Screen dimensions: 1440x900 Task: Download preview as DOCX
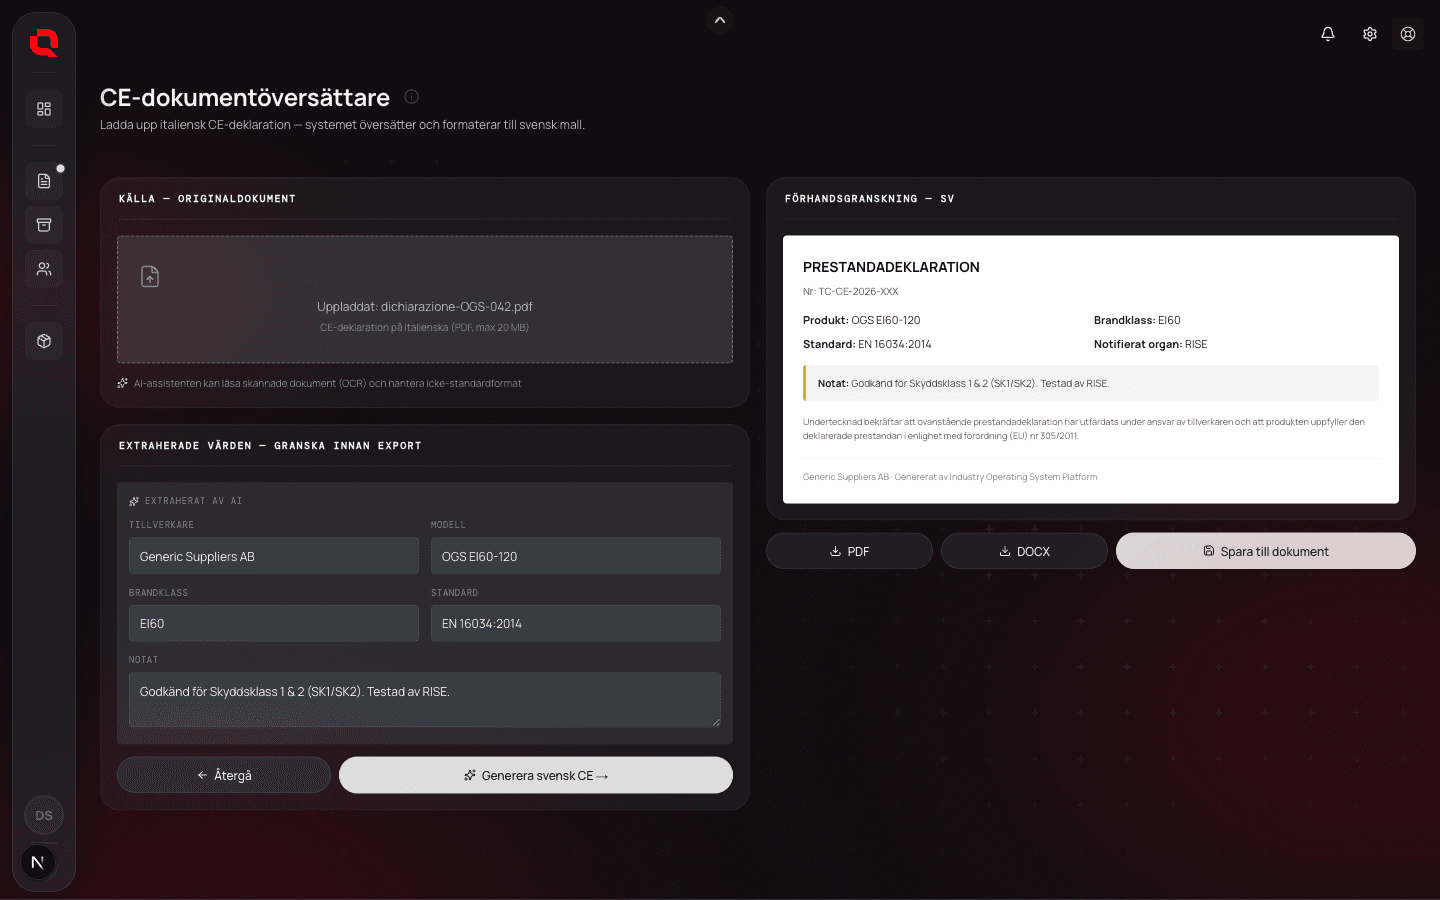pos(1024,551)
